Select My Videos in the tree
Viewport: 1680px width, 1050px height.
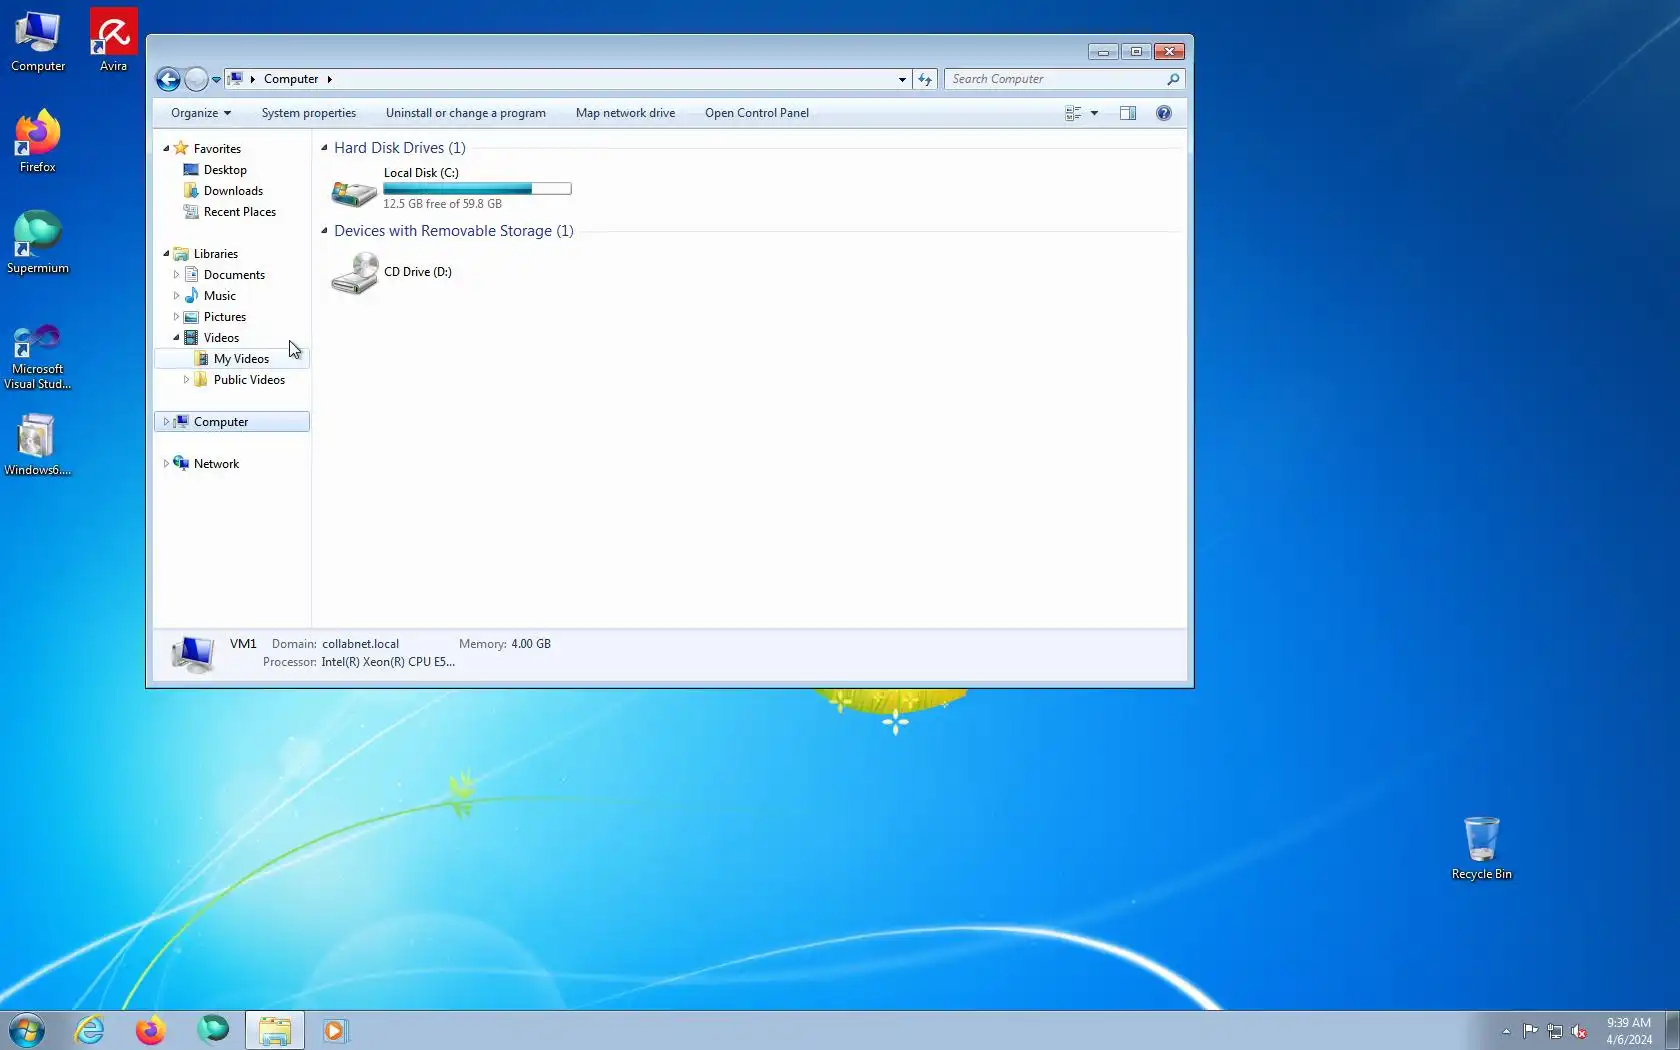point(241,359)
